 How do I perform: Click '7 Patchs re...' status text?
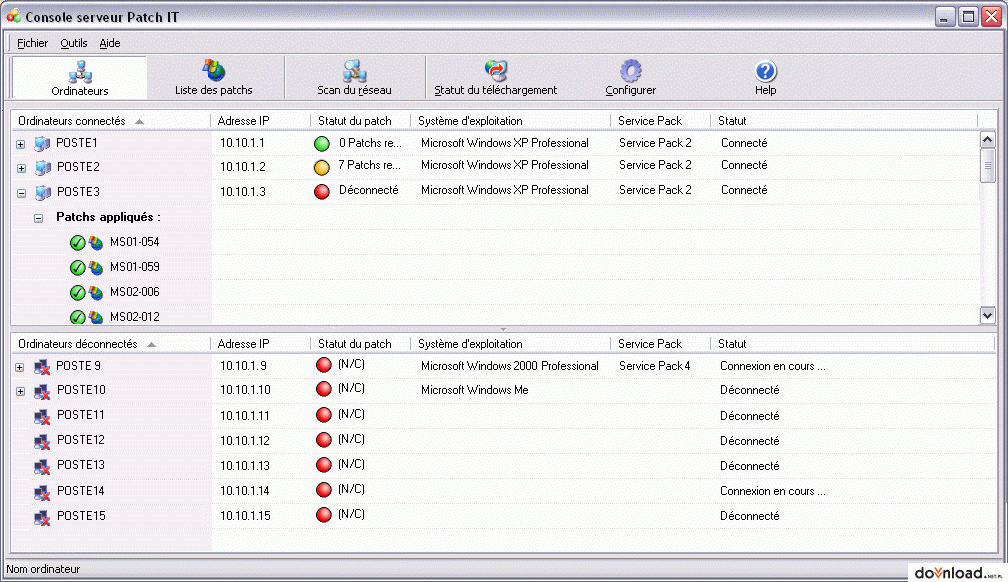[x=369, y=165]
